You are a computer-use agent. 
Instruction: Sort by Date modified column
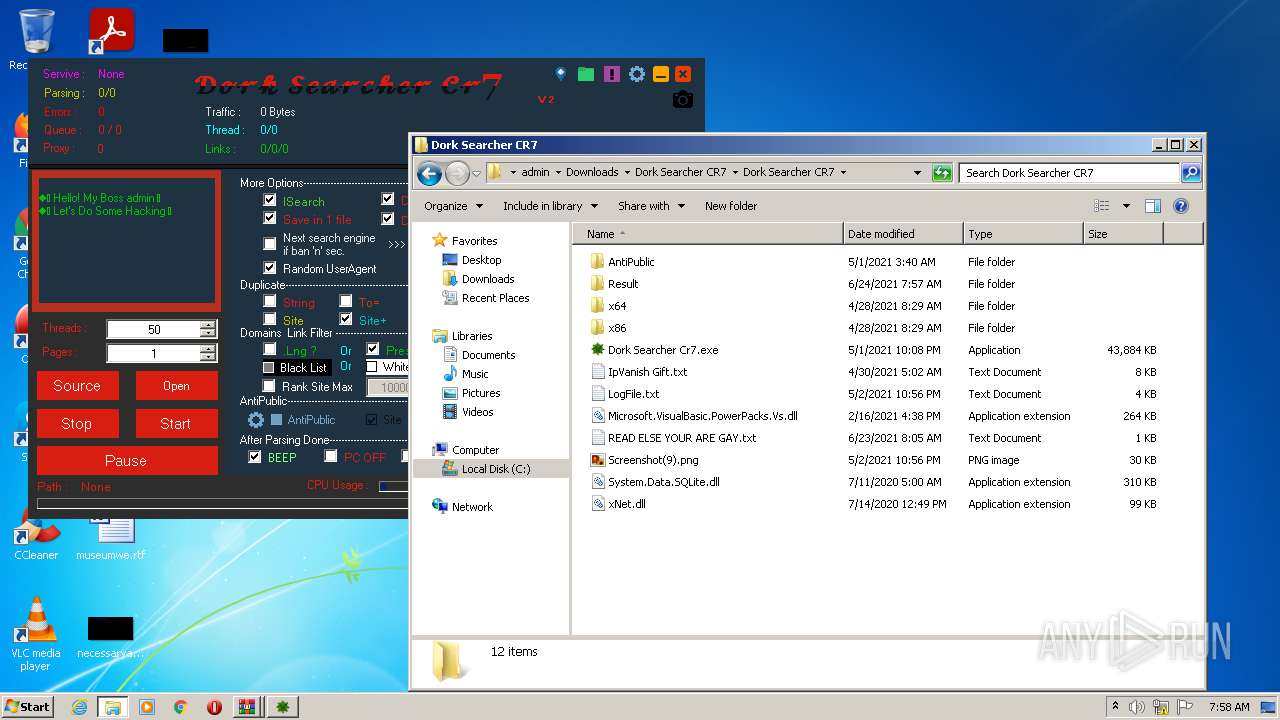pos(903,234)
